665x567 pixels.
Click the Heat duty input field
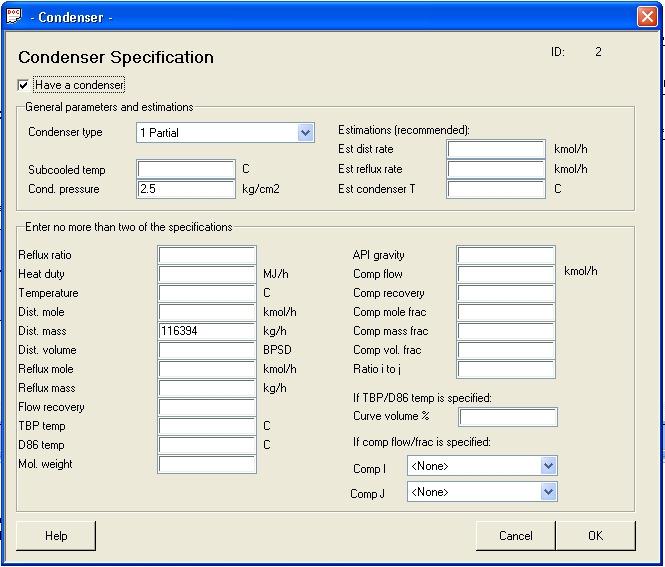pyautogui.click(x=207, y=274)
